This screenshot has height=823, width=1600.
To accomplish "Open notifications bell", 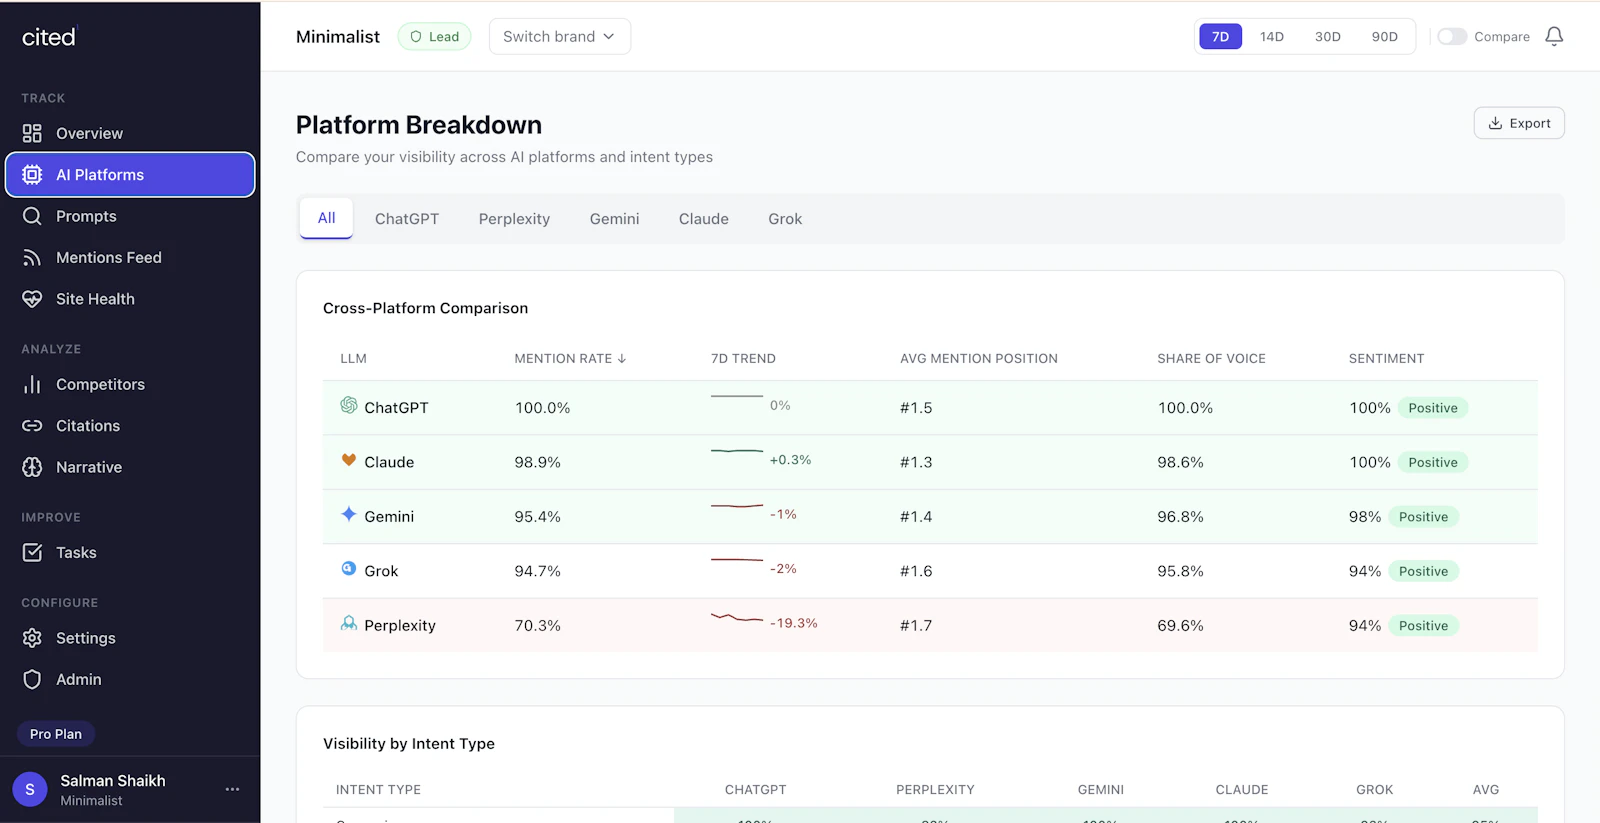I will click(1554, 37).
